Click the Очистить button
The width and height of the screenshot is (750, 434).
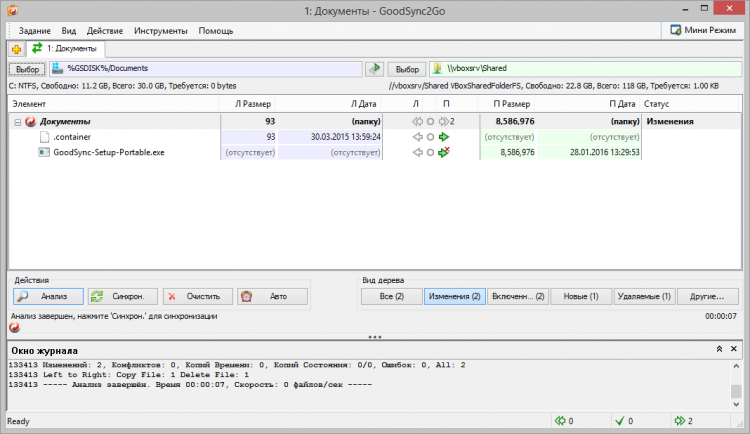tap(198, 297)
